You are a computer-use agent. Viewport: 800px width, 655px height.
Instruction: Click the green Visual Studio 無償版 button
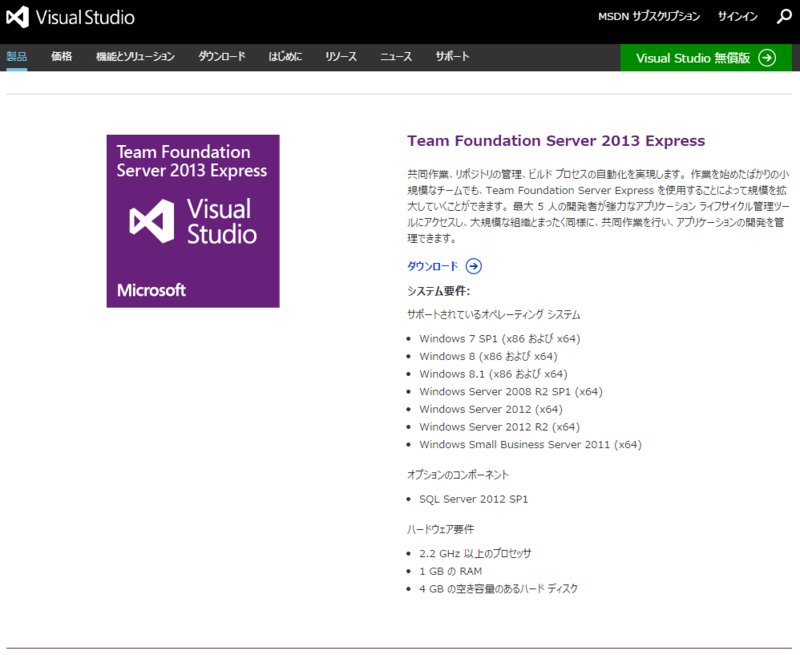[x=707, y=57]
